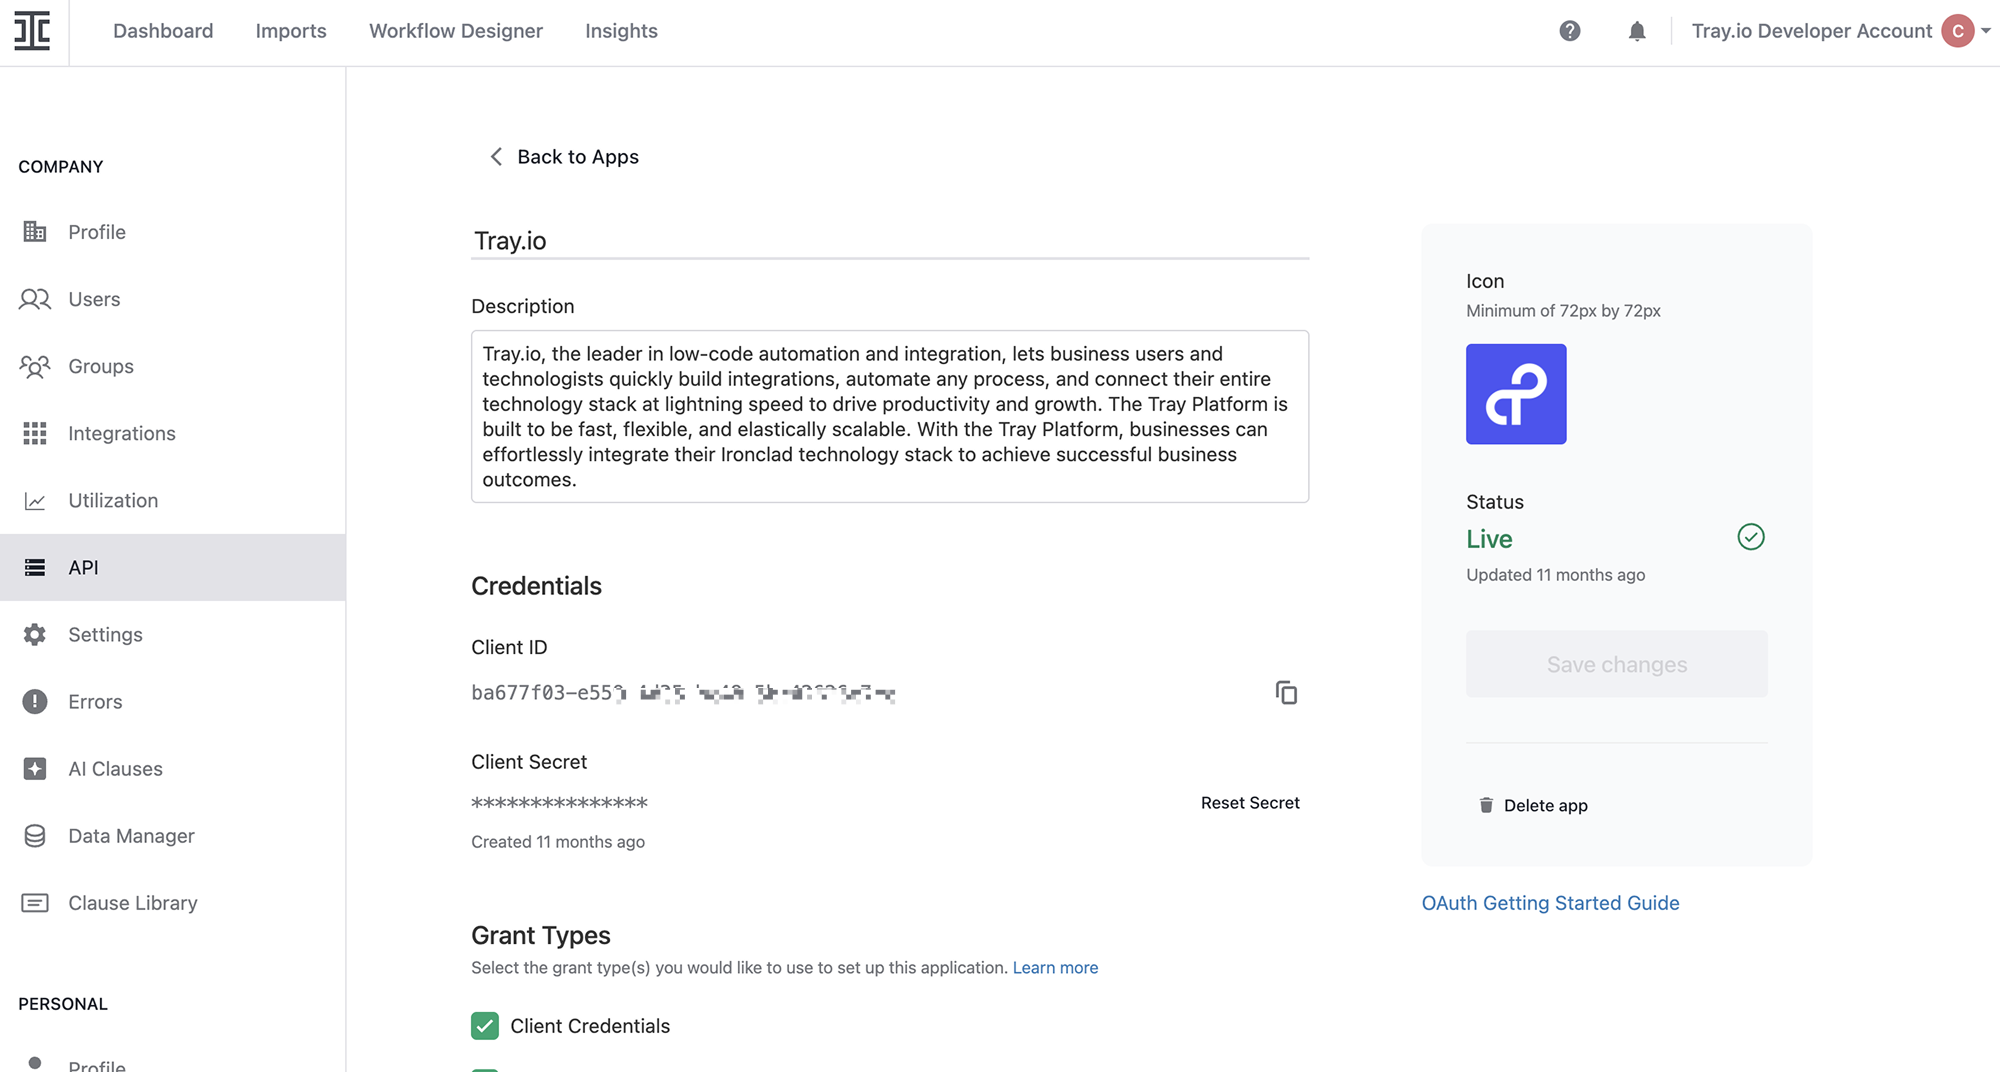Image resolution: width=2000 pixels, height=1072 pixels.
Task: Click the Tray.io app icon thumbnail
Action: coord(1516,394)
